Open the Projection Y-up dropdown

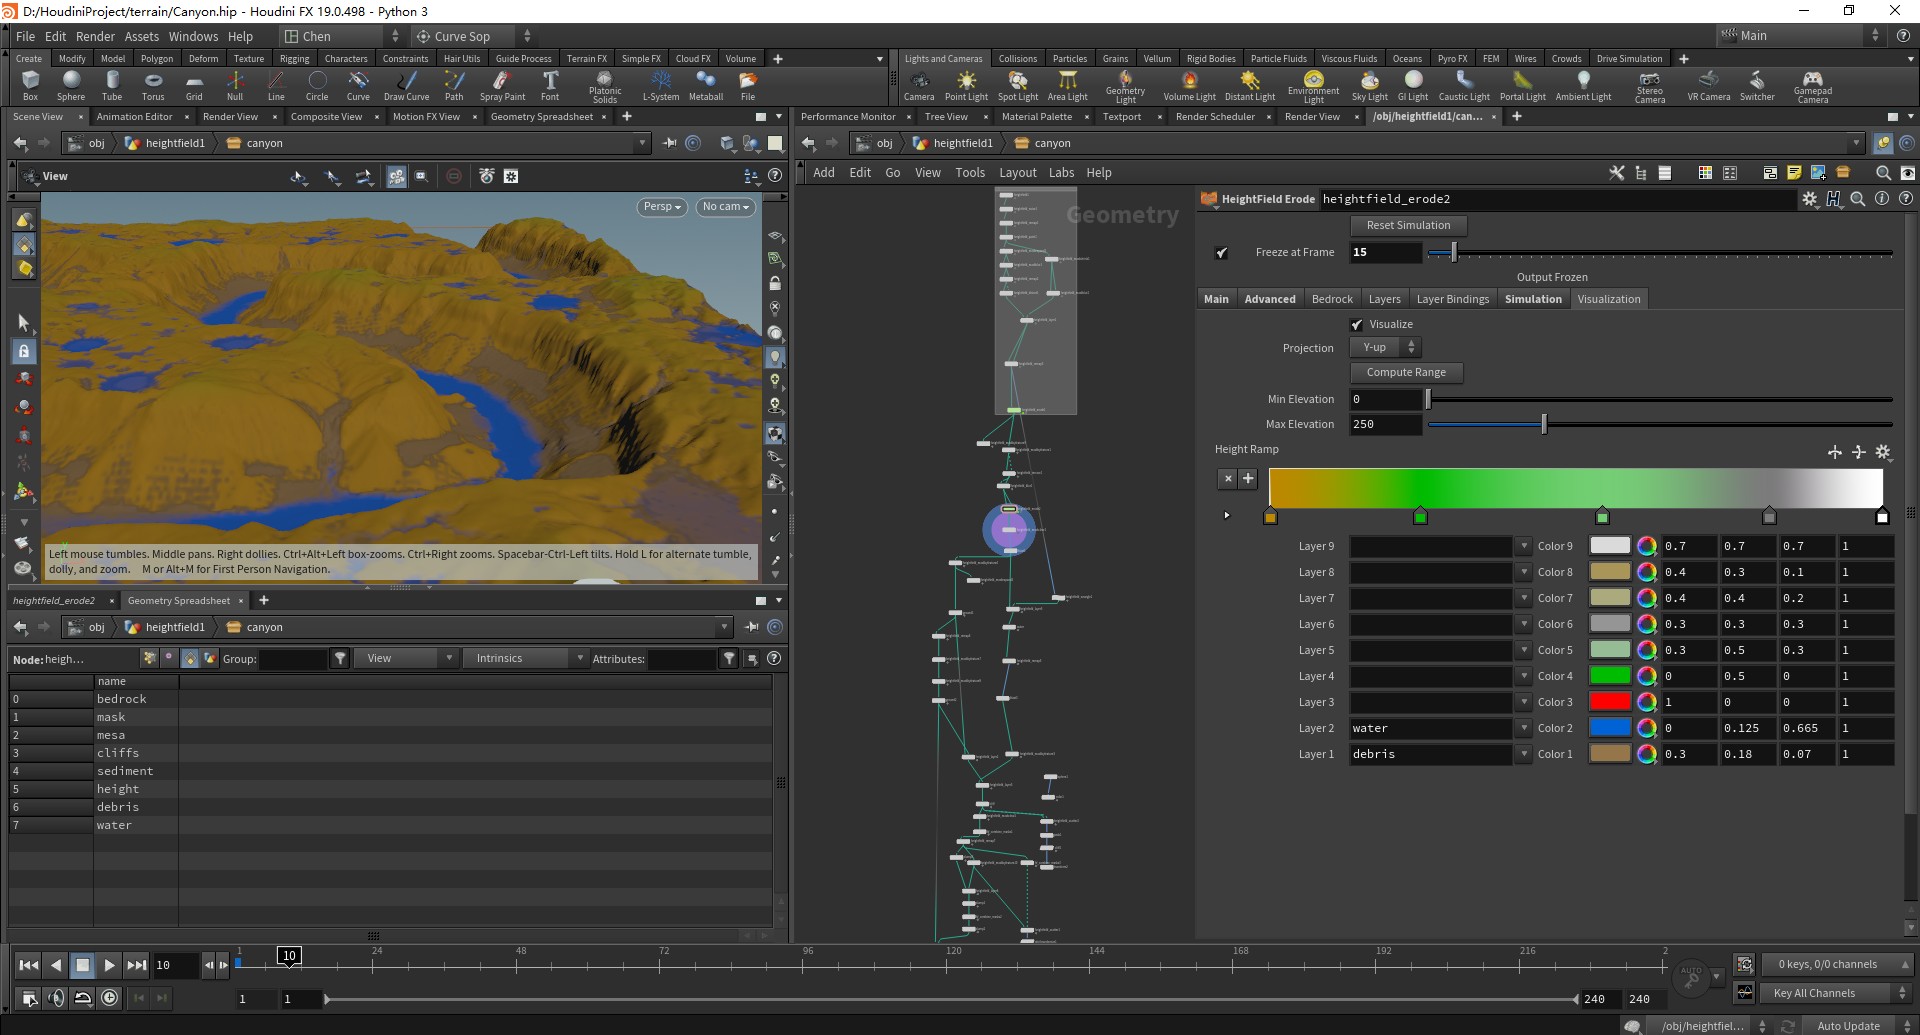click(x=1385, y=348)
